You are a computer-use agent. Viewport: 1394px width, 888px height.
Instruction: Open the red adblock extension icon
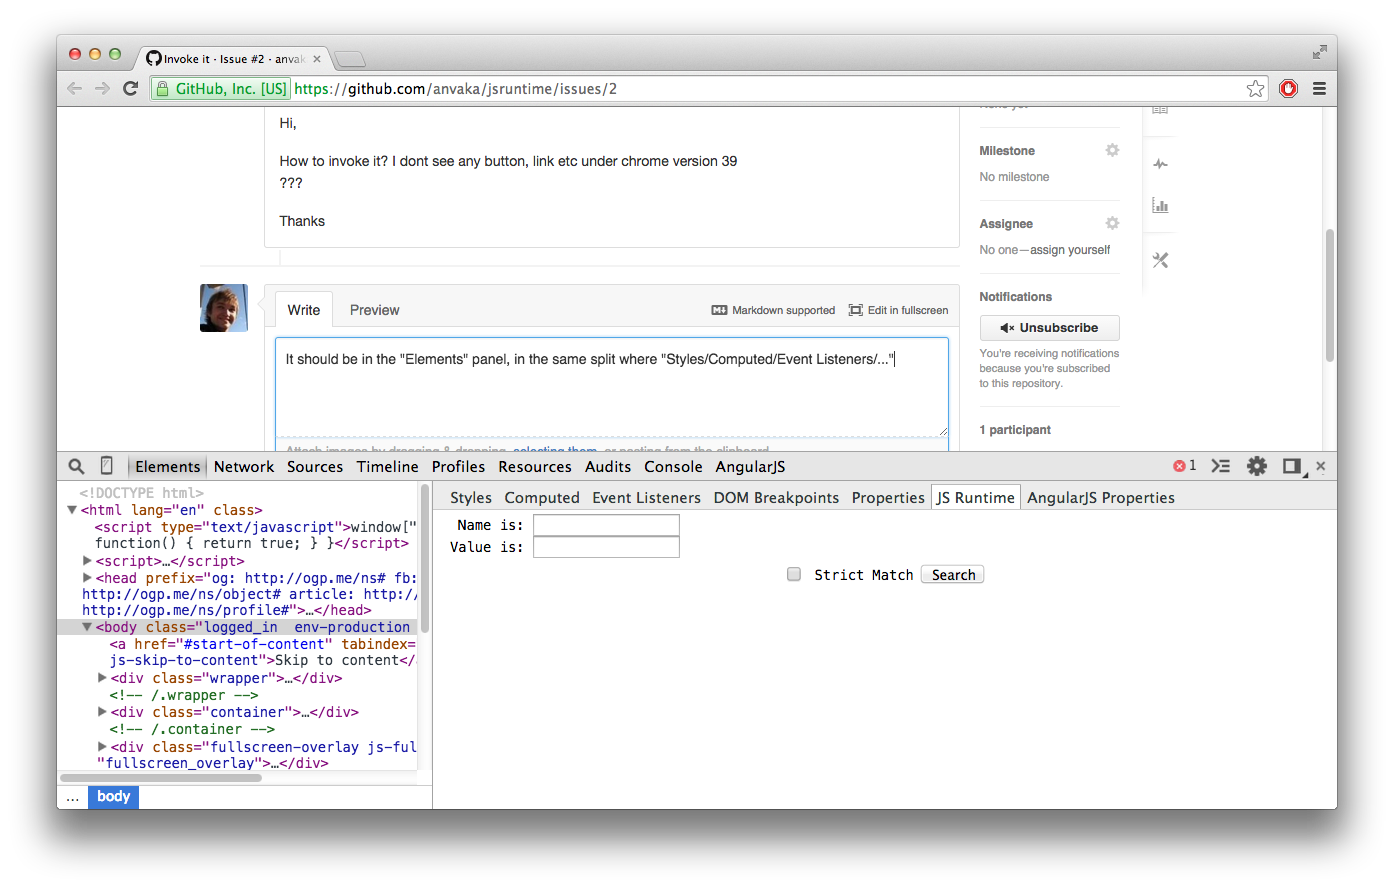pyautogui.click(x=1289, y=89)
